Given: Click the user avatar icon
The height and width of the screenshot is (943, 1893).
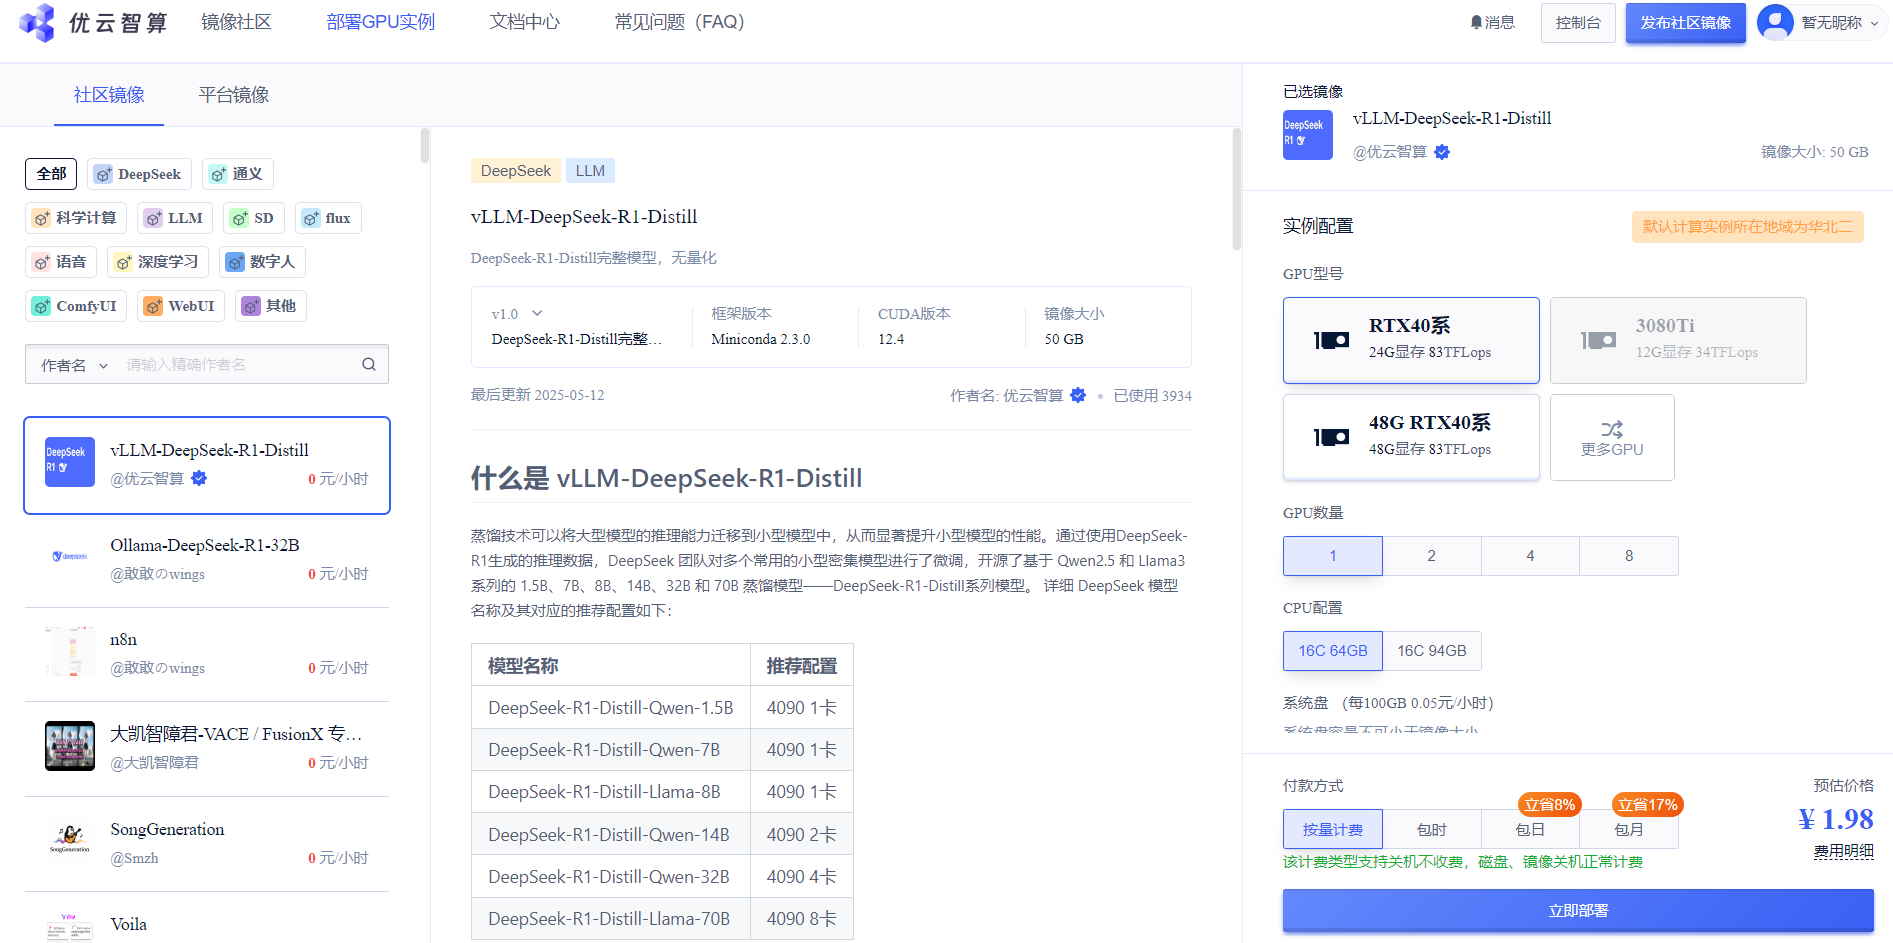Looking at the screenshot, I should point(1775,22).
